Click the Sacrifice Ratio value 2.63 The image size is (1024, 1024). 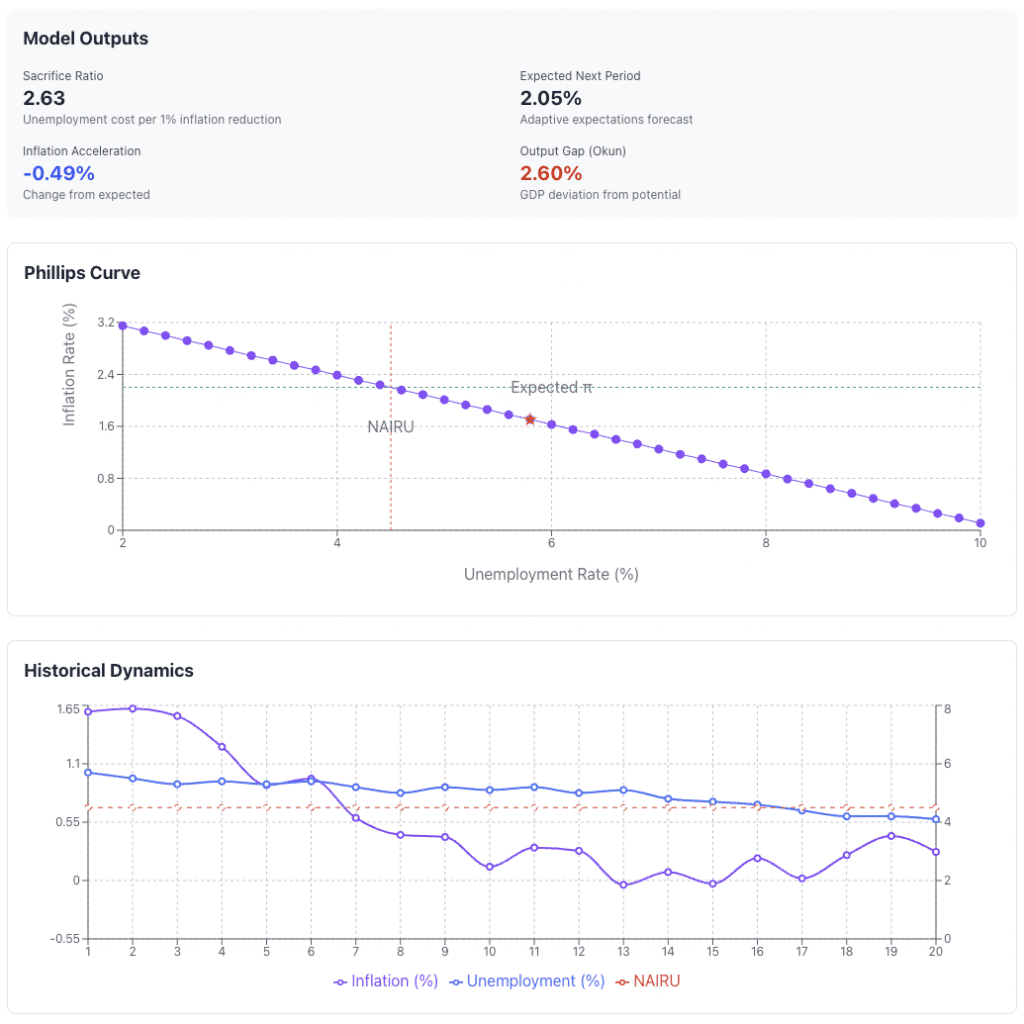(x=44, y=98)
